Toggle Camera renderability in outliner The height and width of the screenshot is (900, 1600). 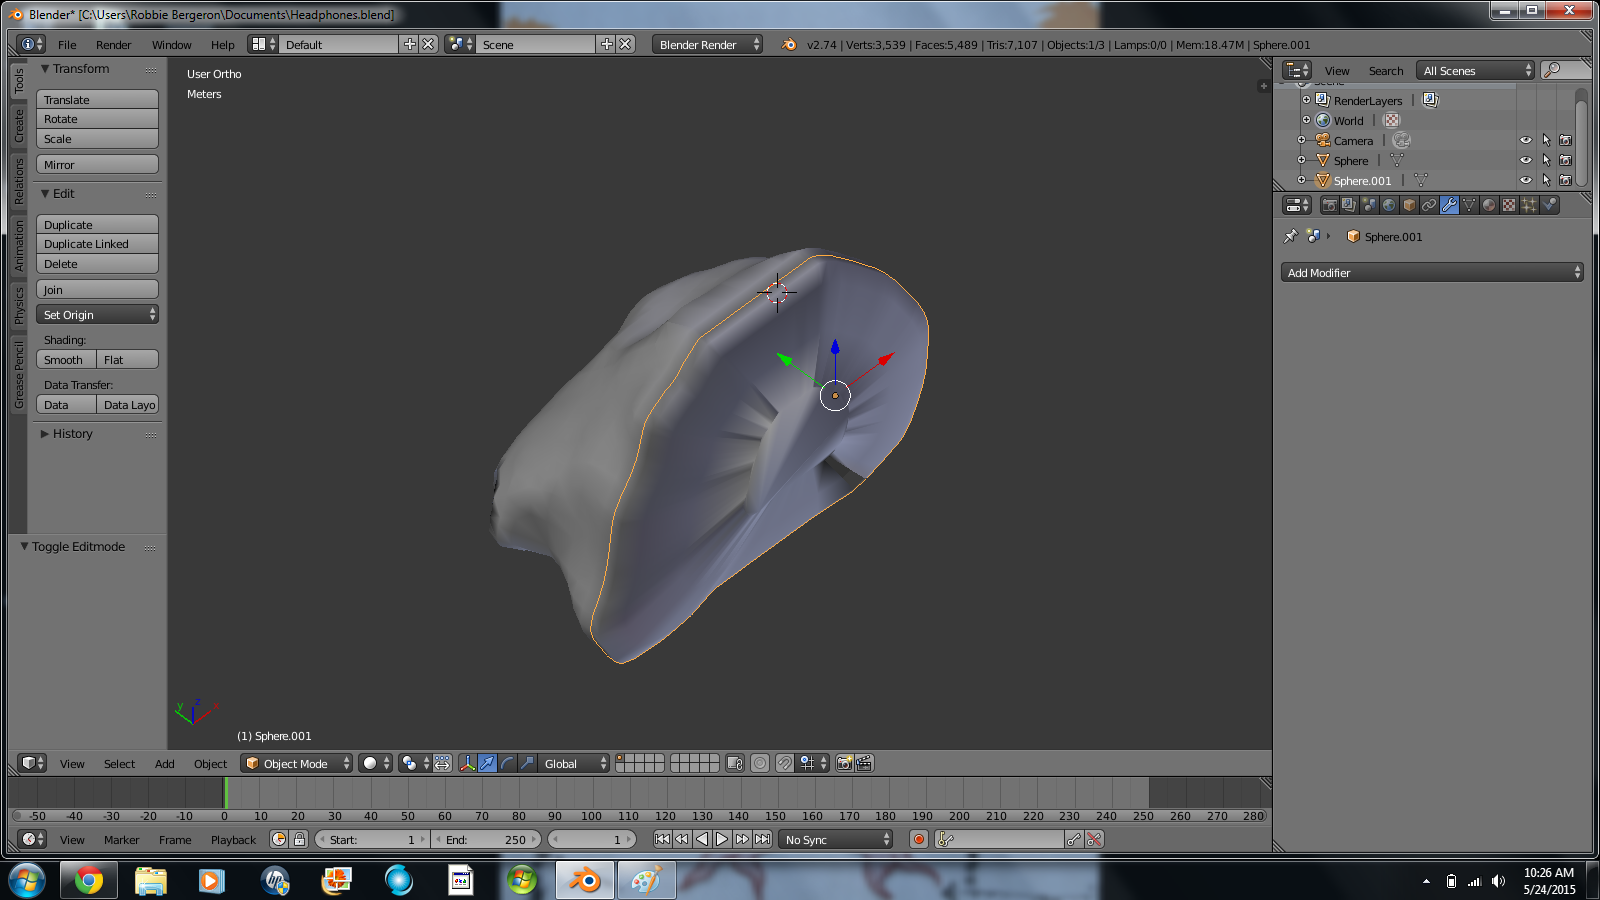tap(1565, 141)
